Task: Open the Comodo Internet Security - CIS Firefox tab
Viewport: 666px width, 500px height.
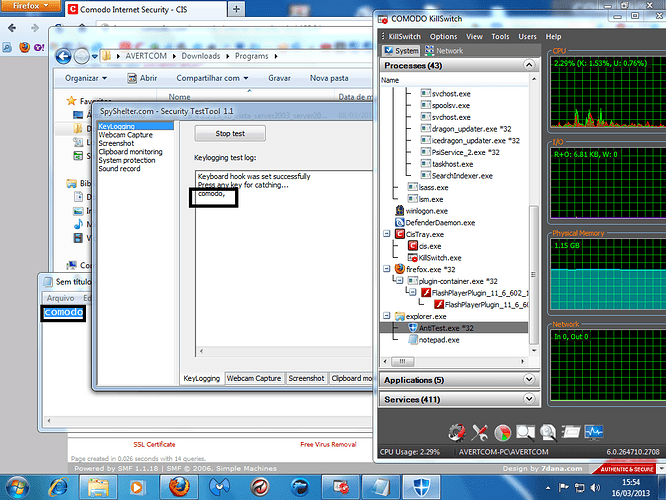Action: [x=146, y=9]
